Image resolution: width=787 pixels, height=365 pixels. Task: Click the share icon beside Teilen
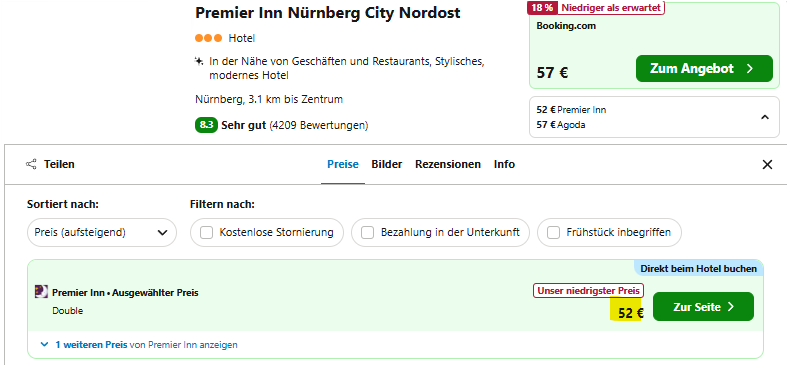click(x=31, y=164)
